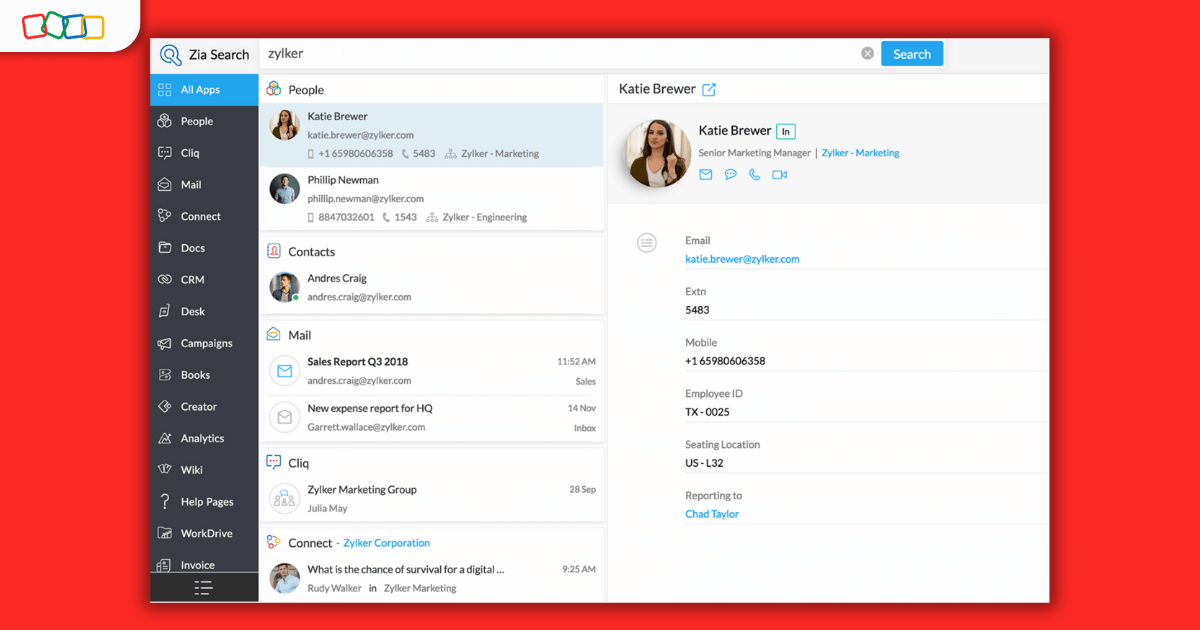
Task: Click the Zoho logo in the corner
Action: pos(63,26)
